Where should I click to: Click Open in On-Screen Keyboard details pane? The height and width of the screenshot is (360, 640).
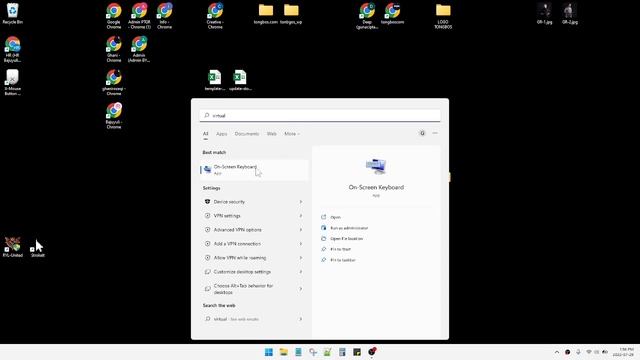[336, 217]
